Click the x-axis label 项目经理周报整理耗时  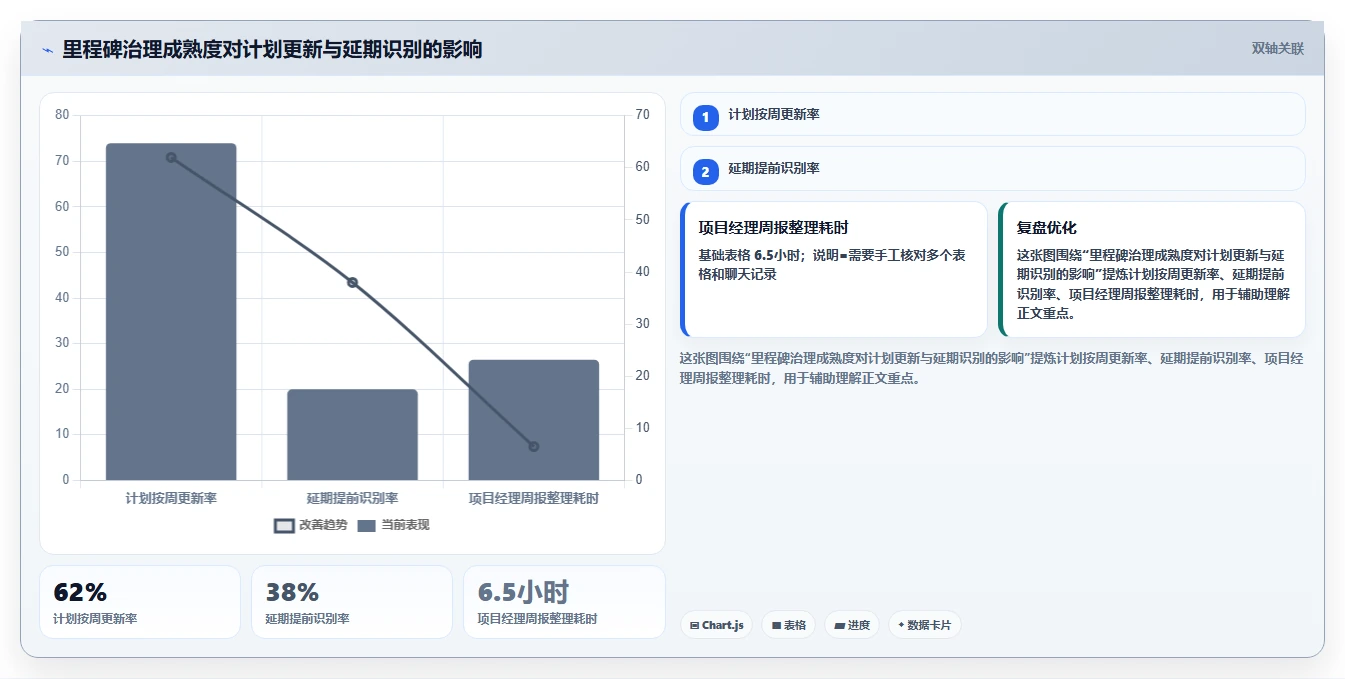pyautogui.click(x=534, y=498)
